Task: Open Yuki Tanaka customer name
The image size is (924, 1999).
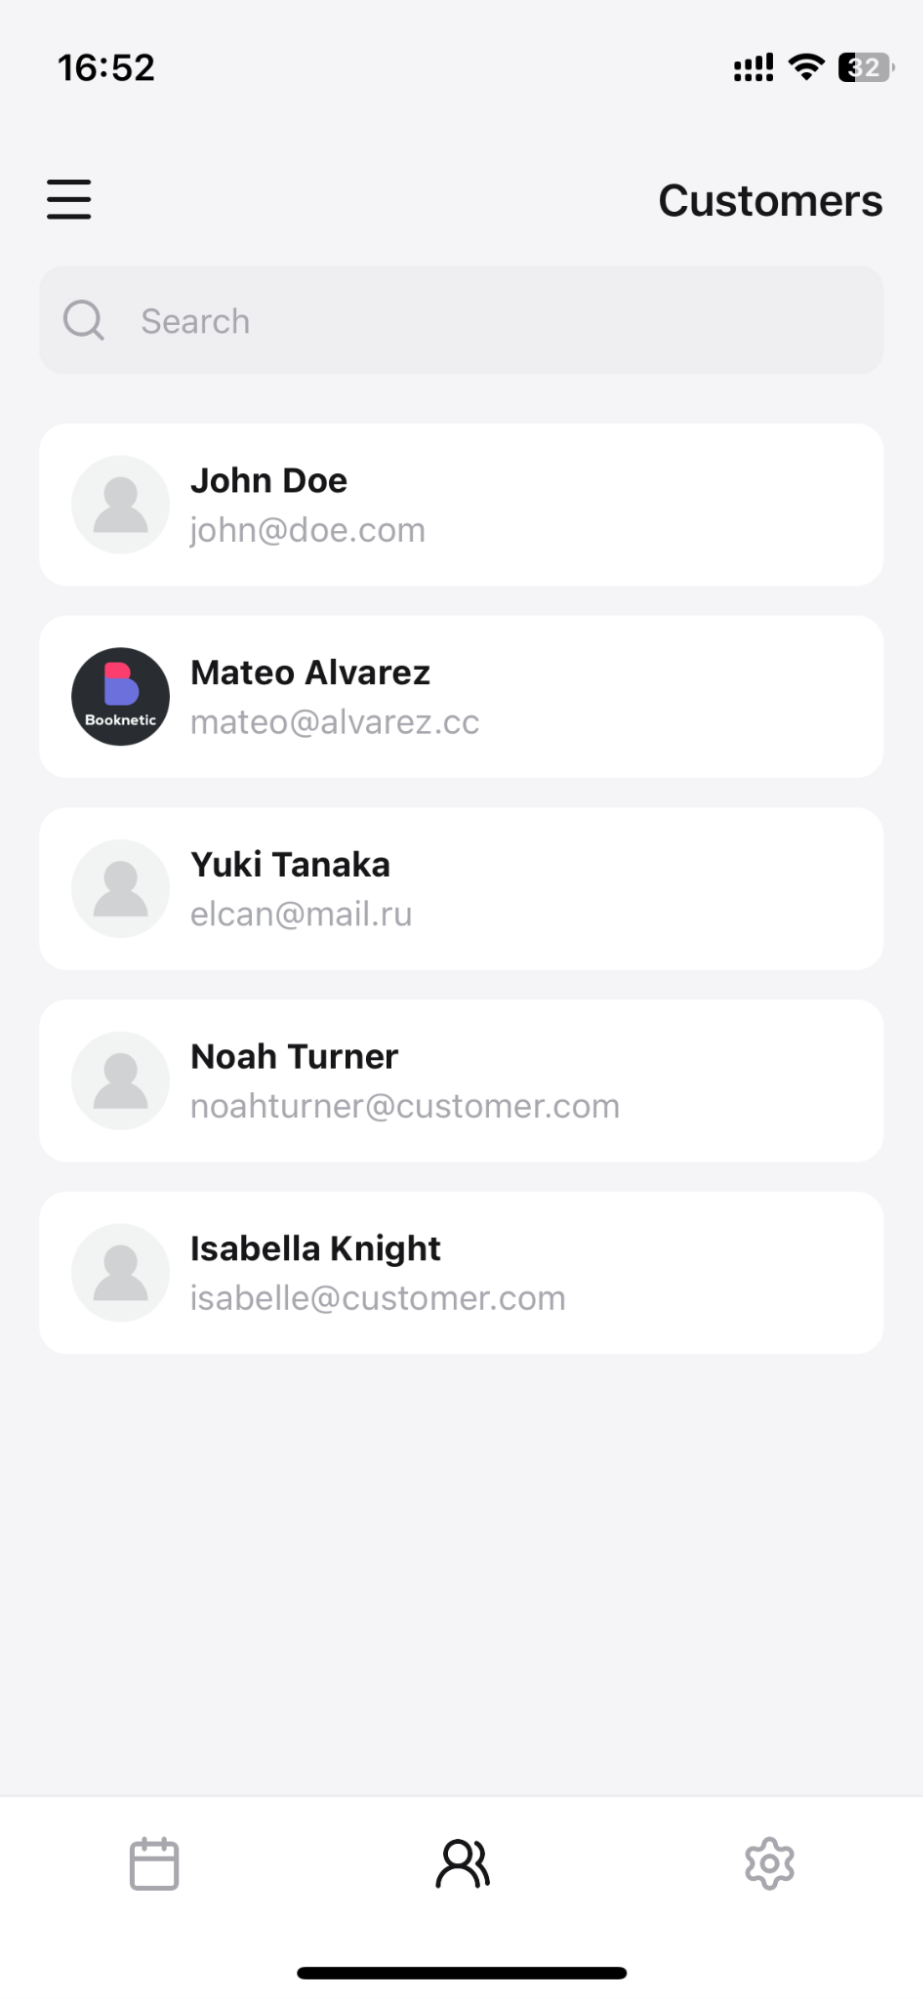Action: [x=290, y=865]
